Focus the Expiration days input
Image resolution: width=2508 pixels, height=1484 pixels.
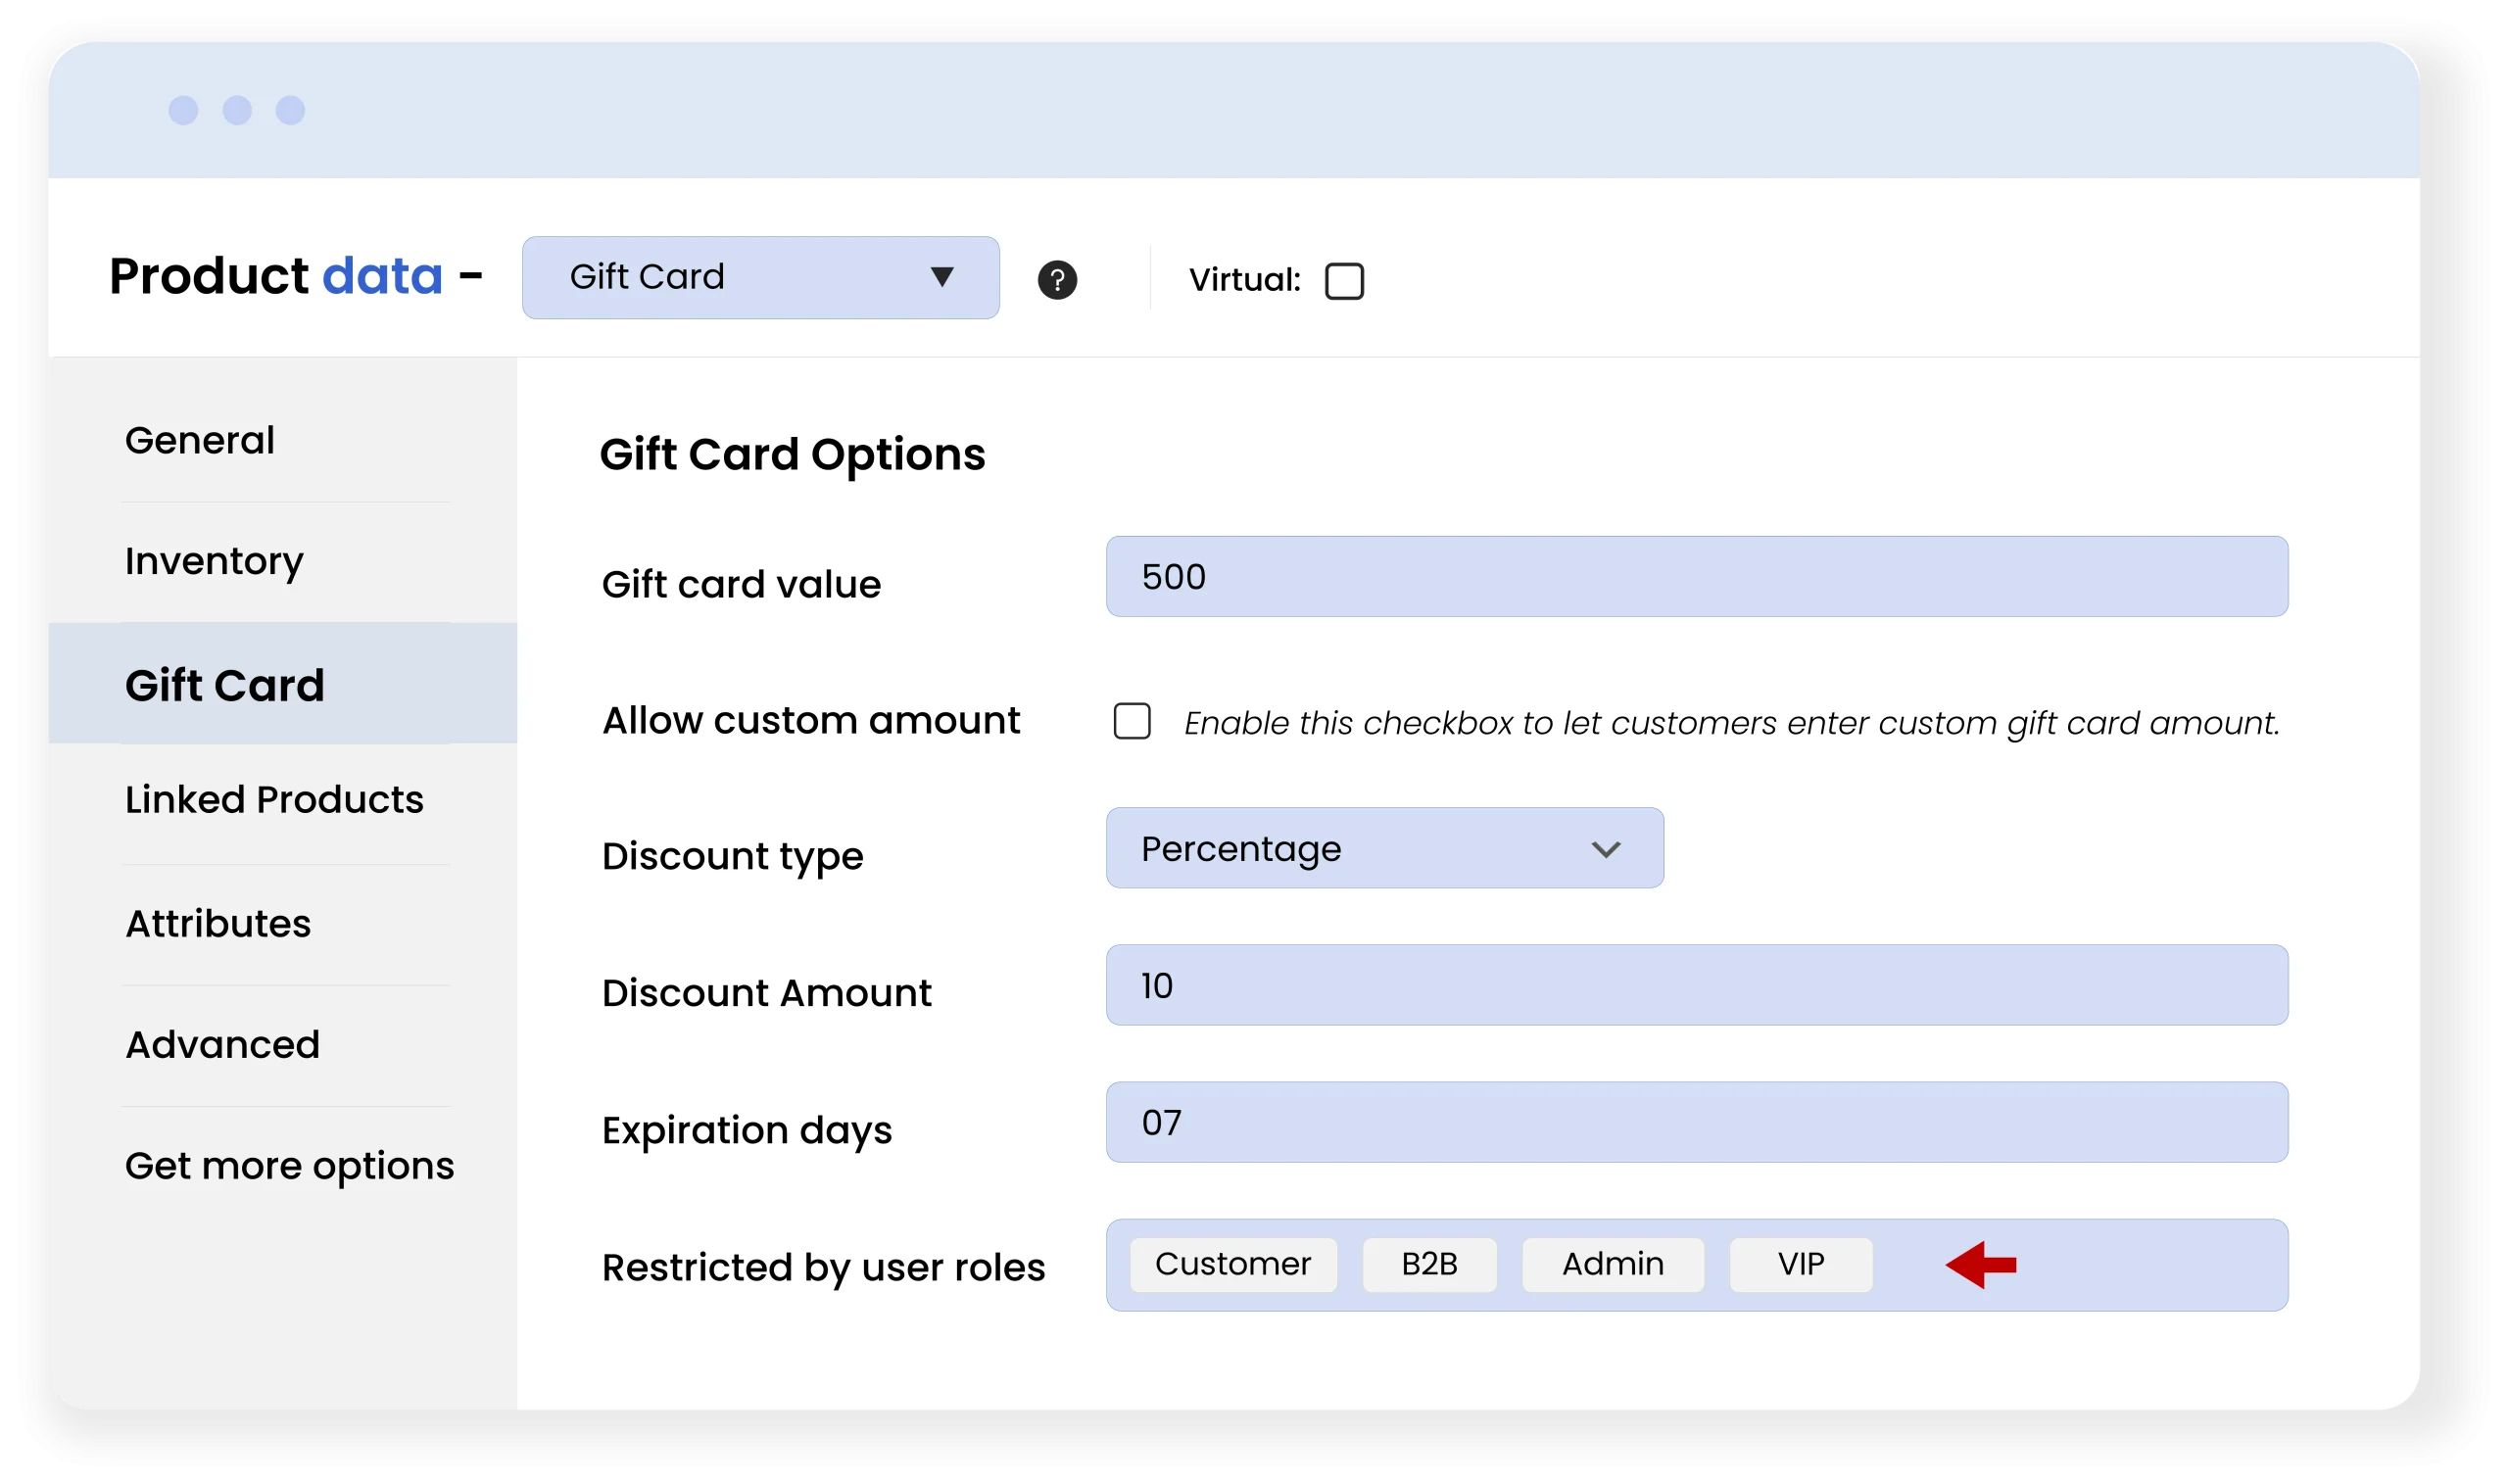pyautogui.click(x=1696, y=1122)
